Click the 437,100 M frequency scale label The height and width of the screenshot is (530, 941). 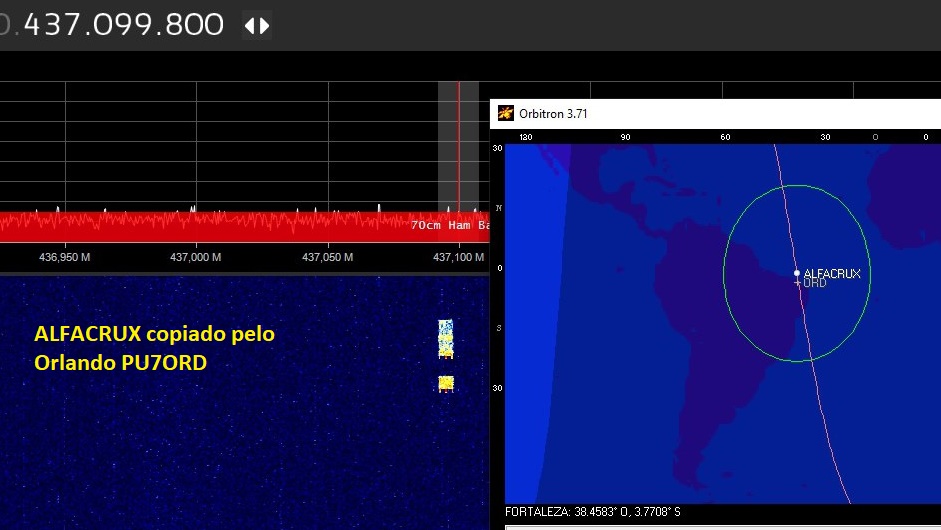pyautogui.click(x=458, y=257)
